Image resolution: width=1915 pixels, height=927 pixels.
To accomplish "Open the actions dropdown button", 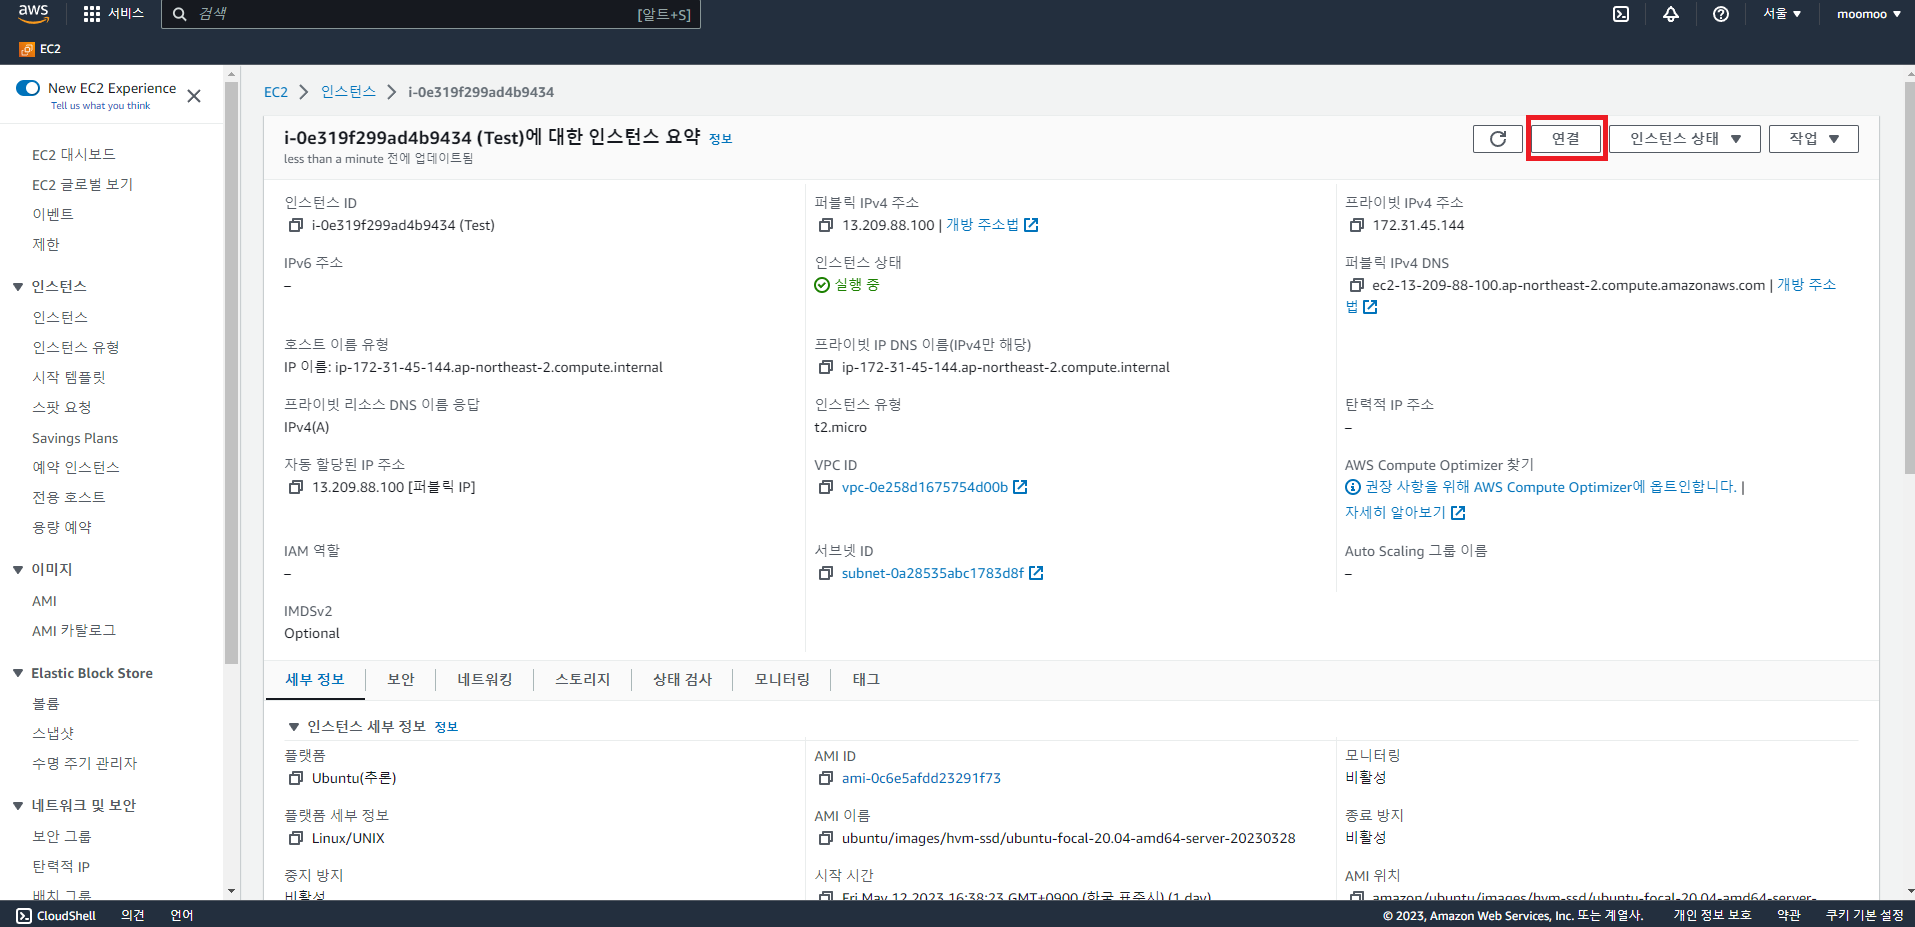I will click(1814, 139).
